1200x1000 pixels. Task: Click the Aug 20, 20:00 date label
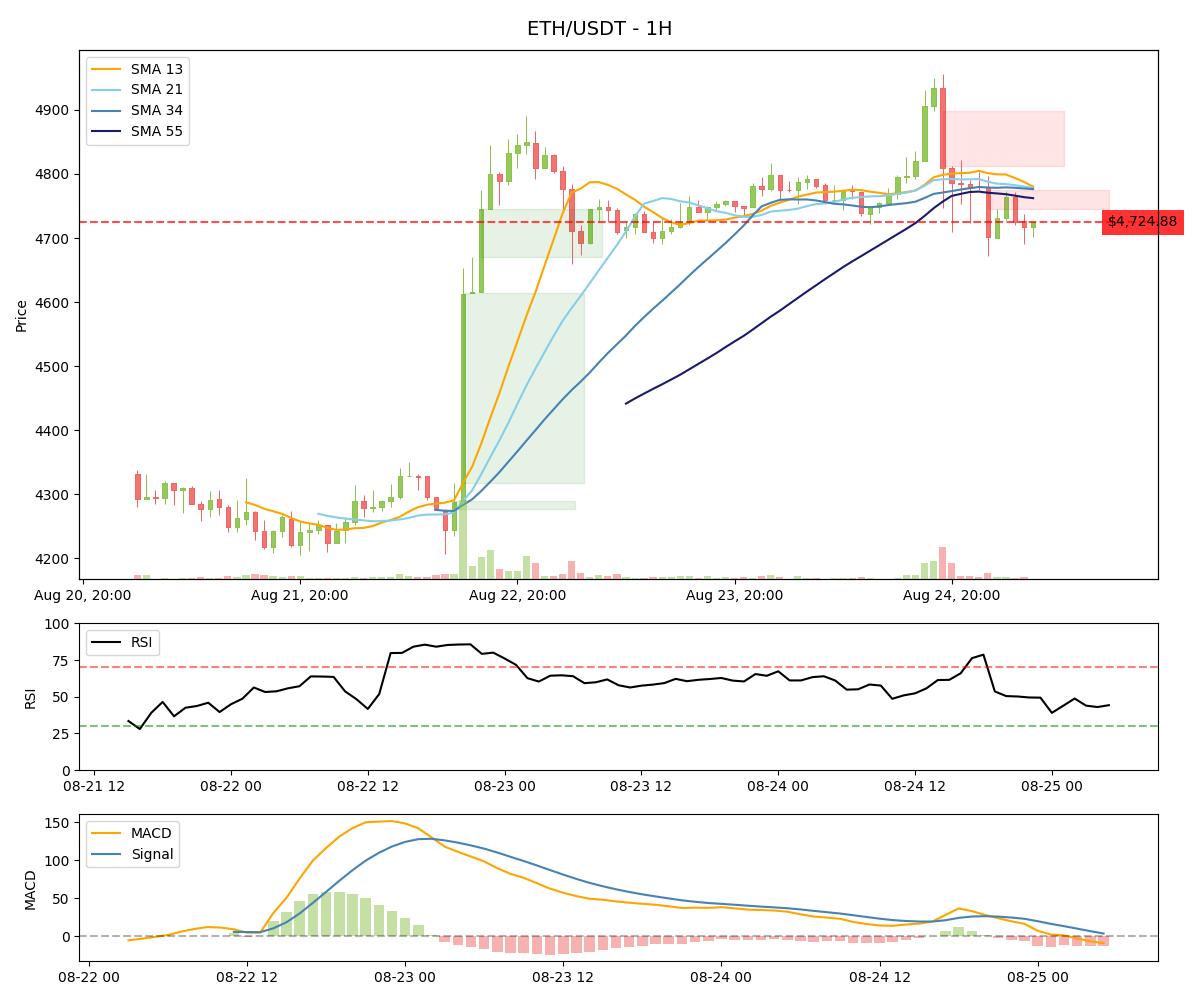(82, 595)
